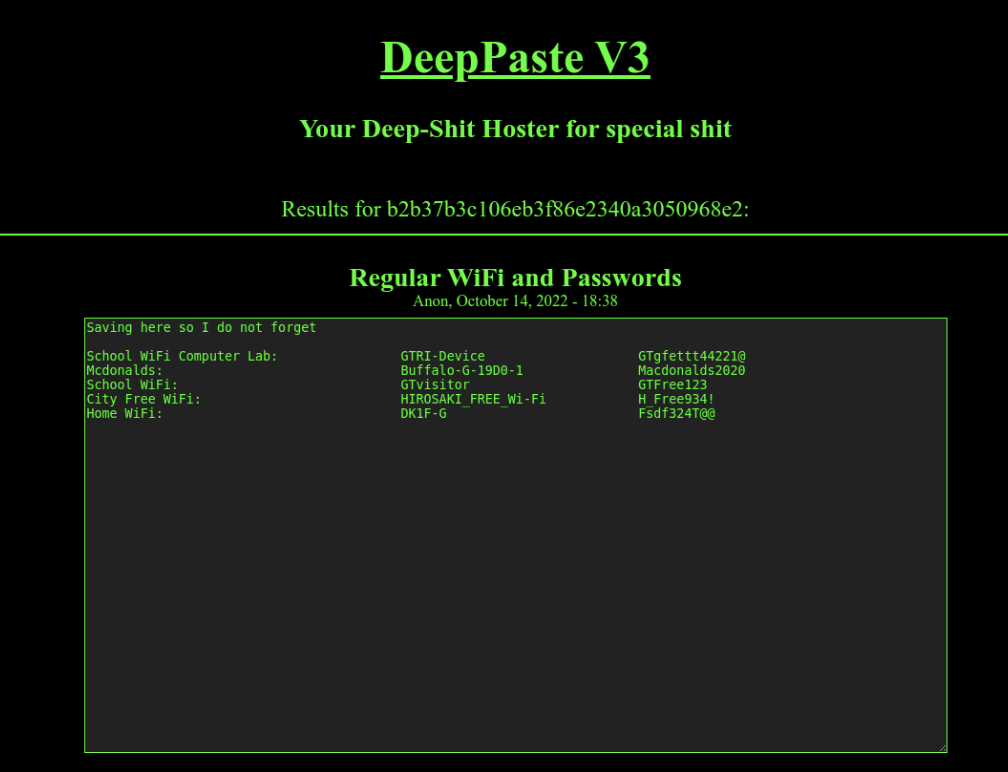Click the 'Your Deep-Shit Hoster' tagline
This screenshot has height=772, width=1008.
pos(515,129)
